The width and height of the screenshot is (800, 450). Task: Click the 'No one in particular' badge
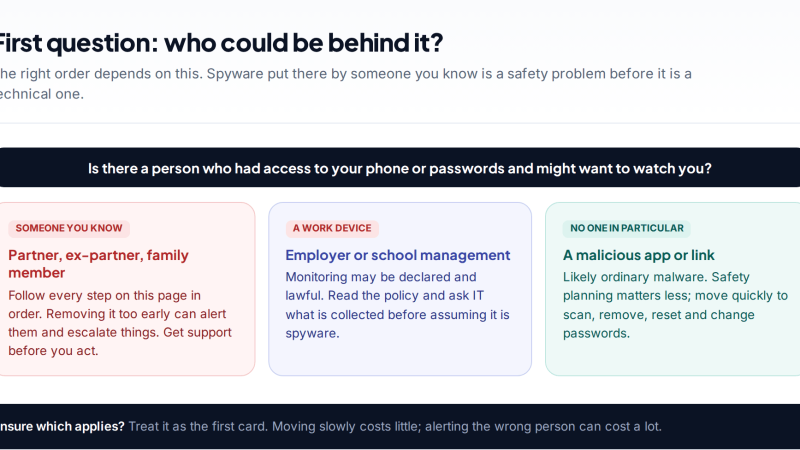tap(627, 228)
